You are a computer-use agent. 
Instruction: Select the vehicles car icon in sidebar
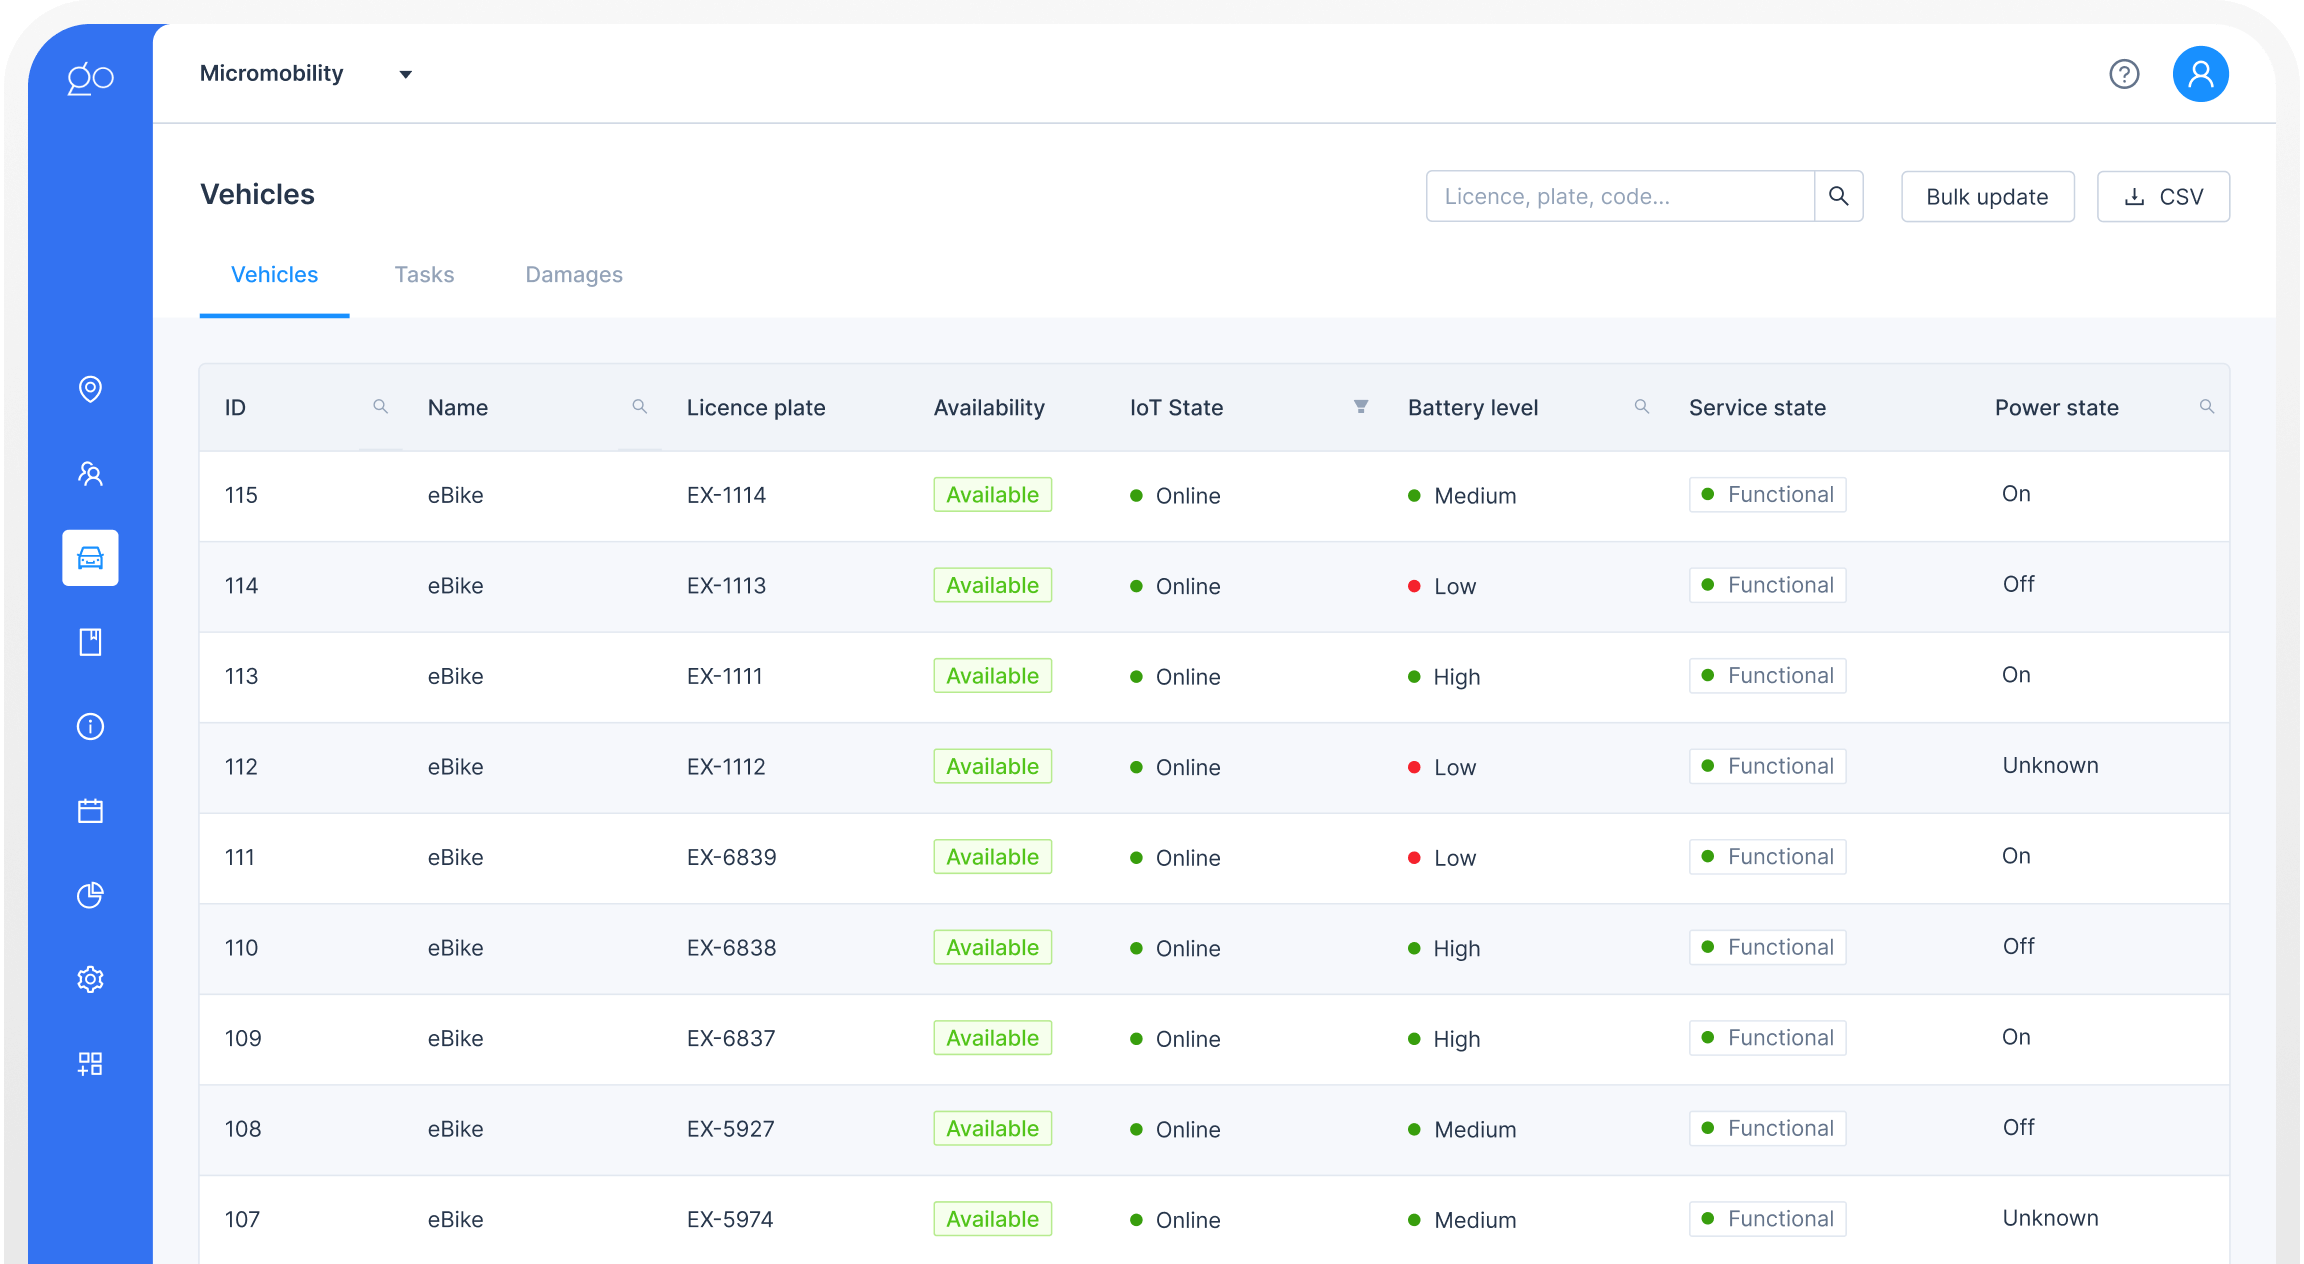point(90,558)
